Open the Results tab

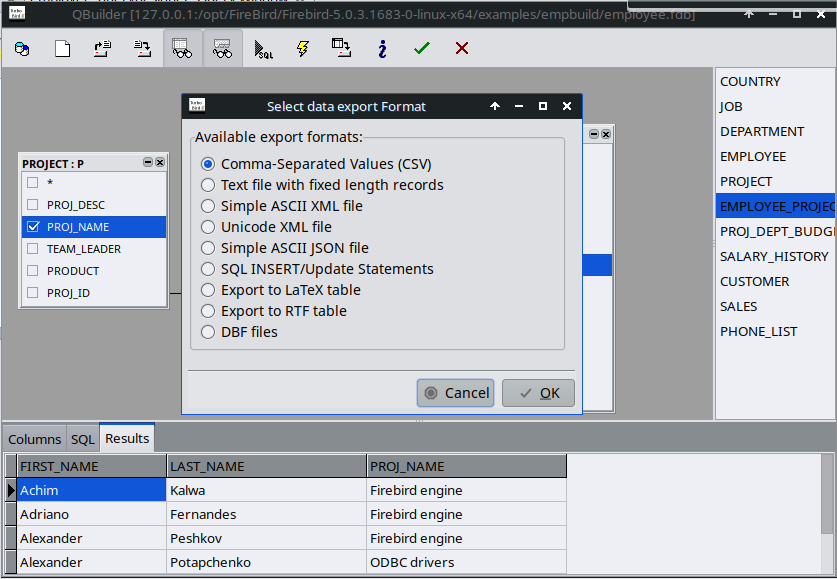click(127, 438)
